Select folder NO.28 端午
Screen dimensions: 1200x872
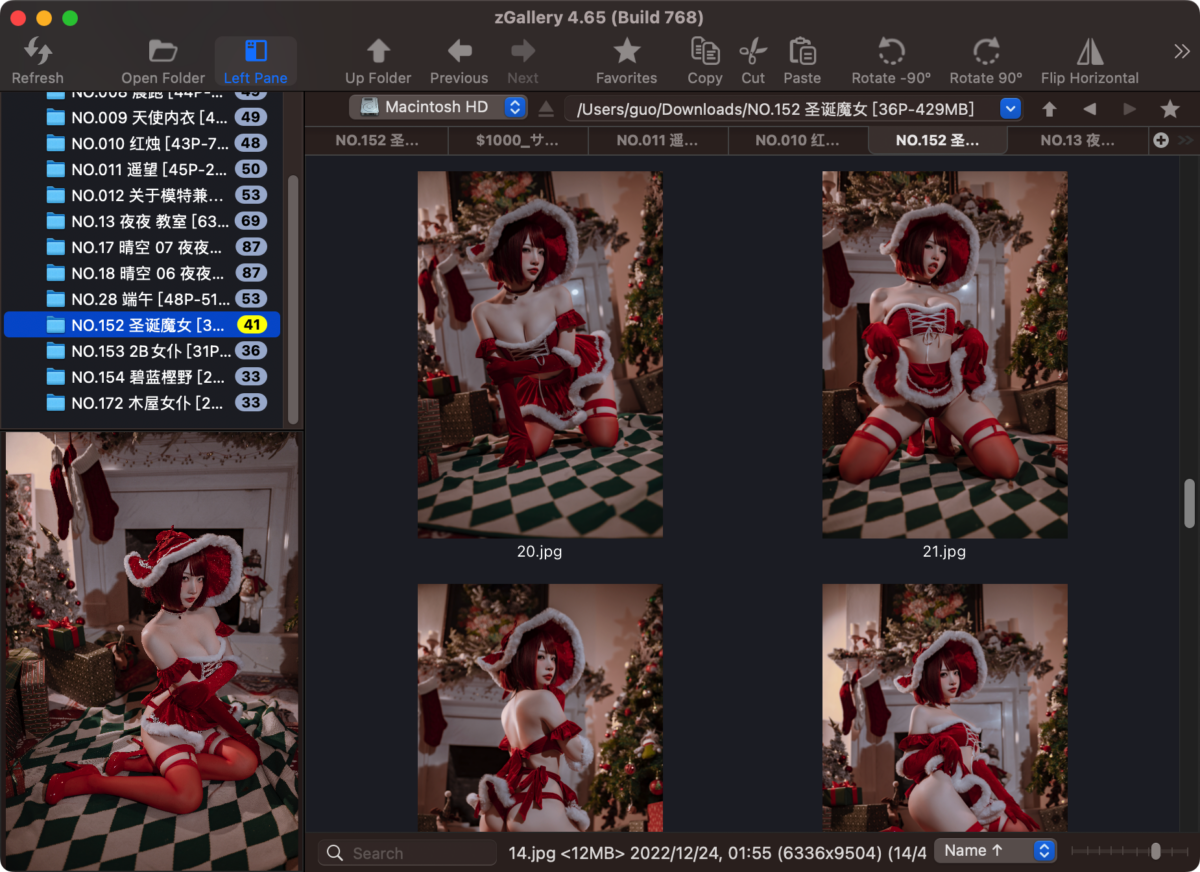142,299
